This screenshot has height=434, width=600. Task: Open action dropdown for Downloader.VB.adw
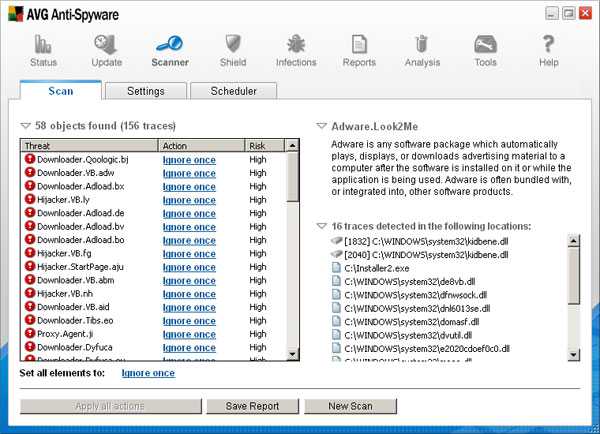tap(189, 173)
